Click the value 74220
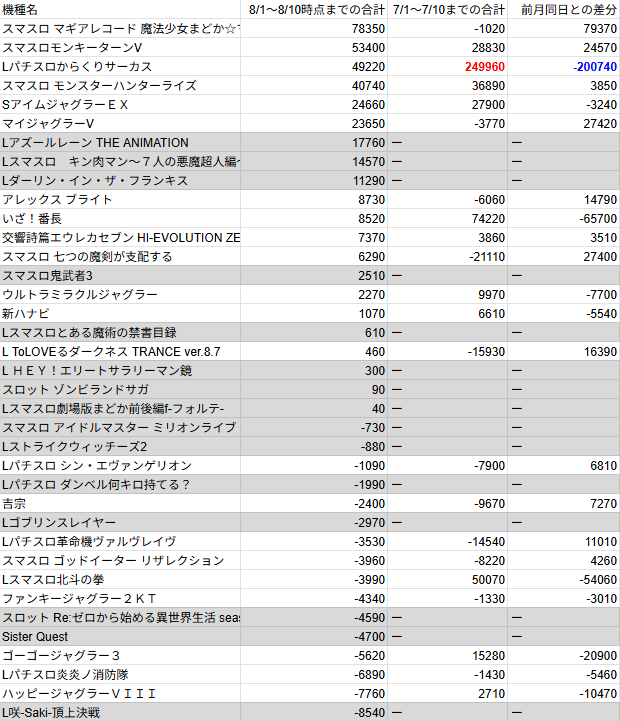Image resolution: width=620 pixels, height=721 pixels. coord(488,218)
